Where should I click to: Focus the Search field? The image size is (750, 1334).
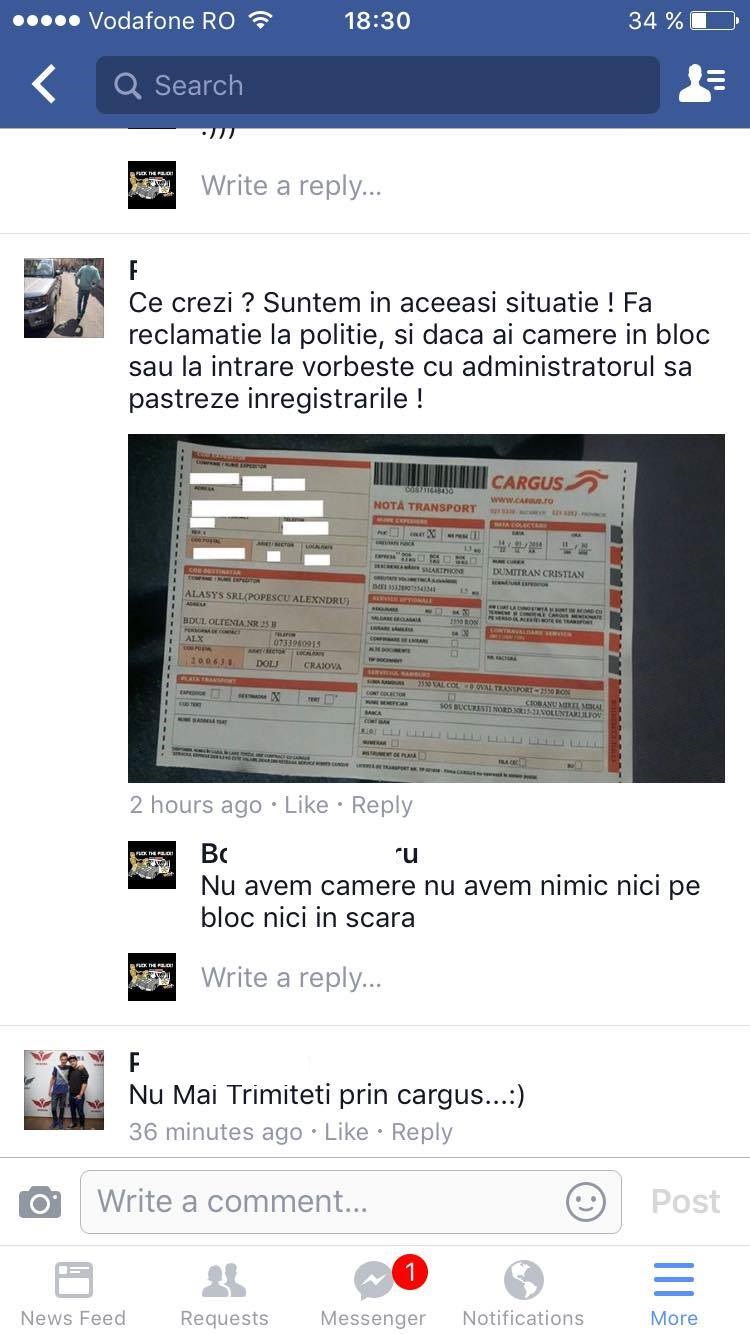[378, 85]
